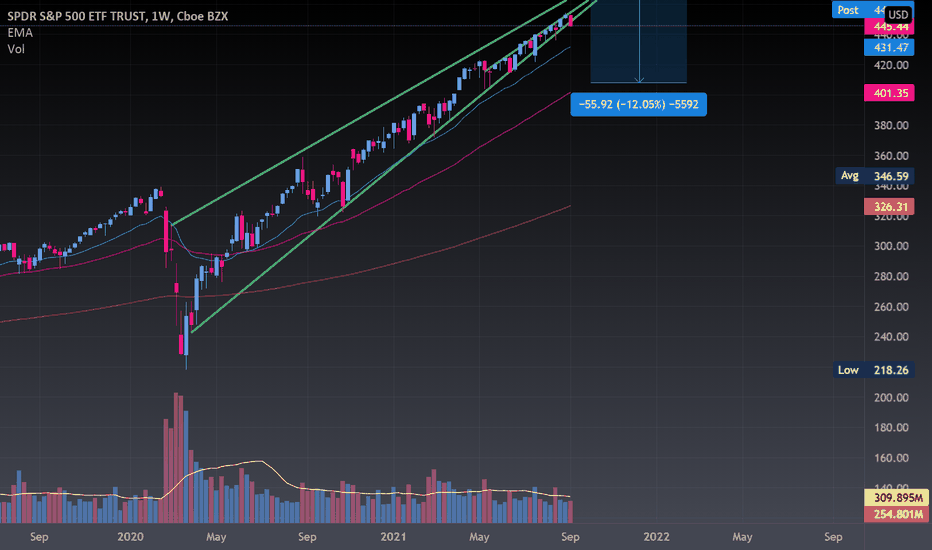Click the 420.00 price axis label
The image size is (932, 550).
[x=891, y=65]
